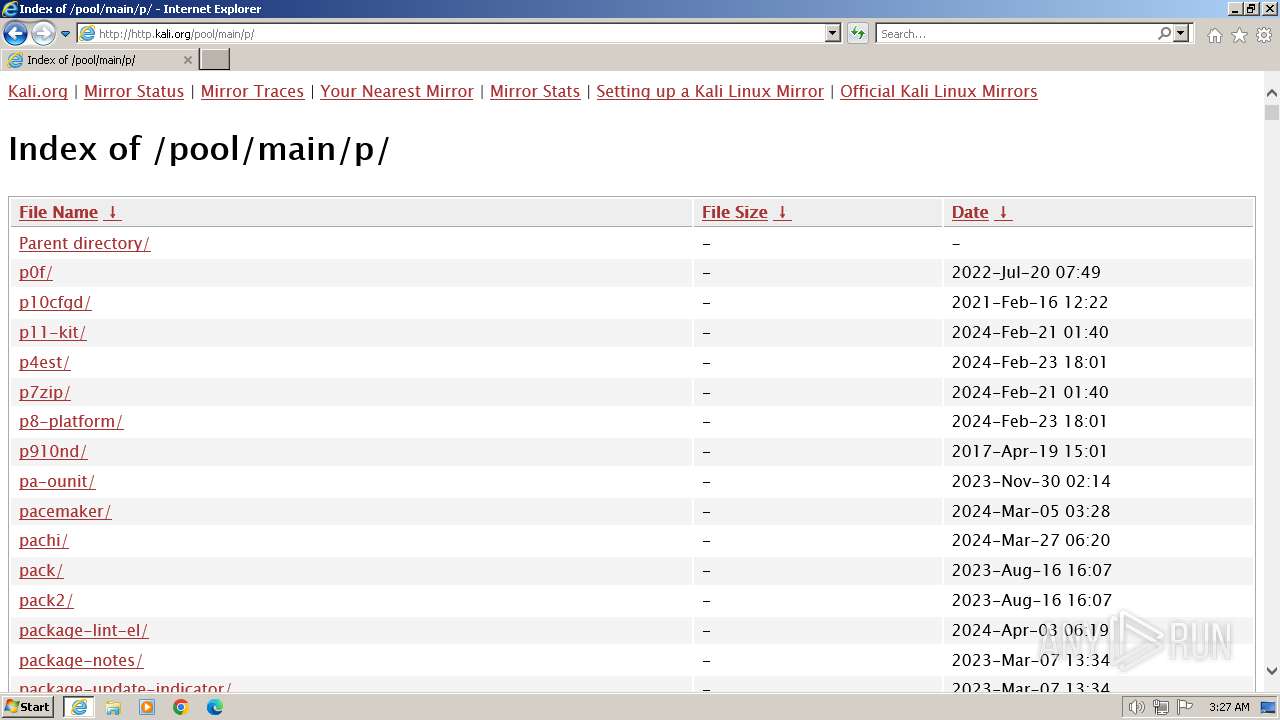Go to Parent directory/

click(x=84, y=243)
